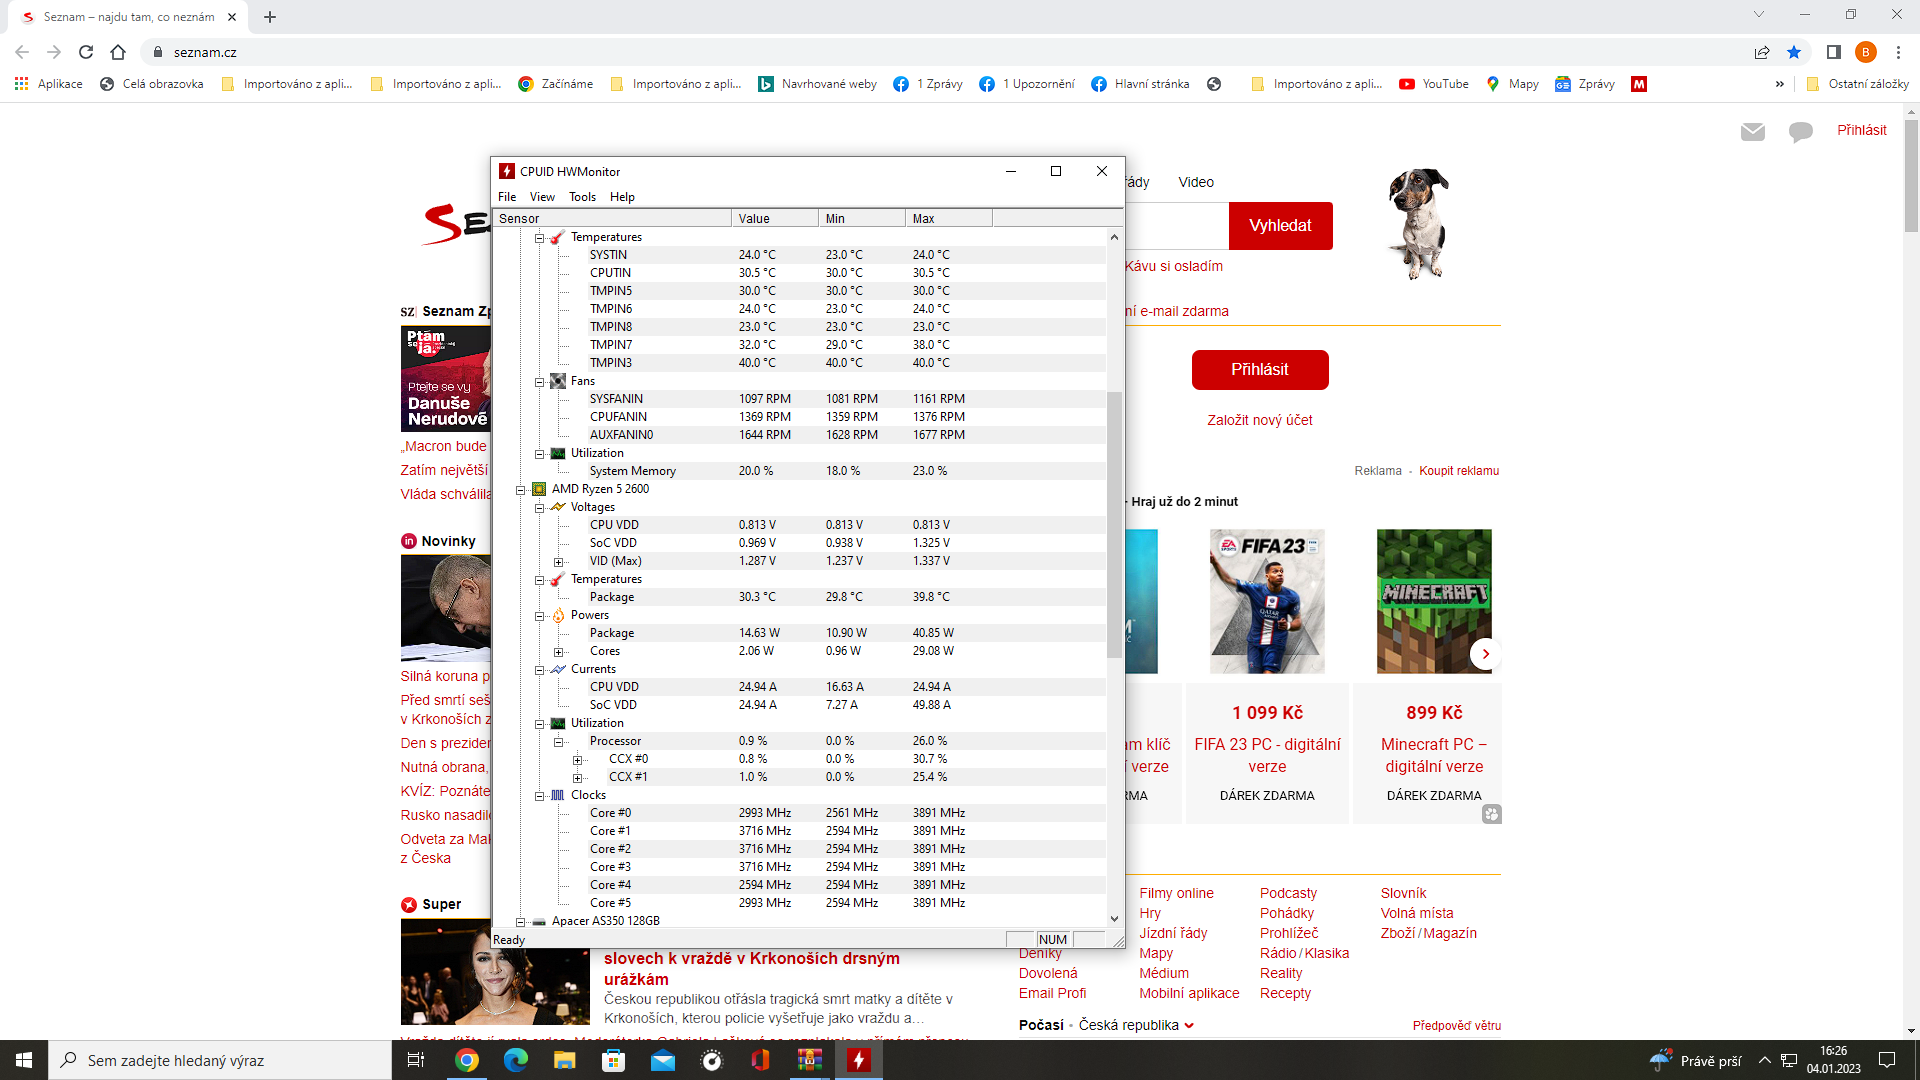This screenshot has width=1920, height=1080.
Task: Click the Clocks group icon
Action: tap(558, 795)
